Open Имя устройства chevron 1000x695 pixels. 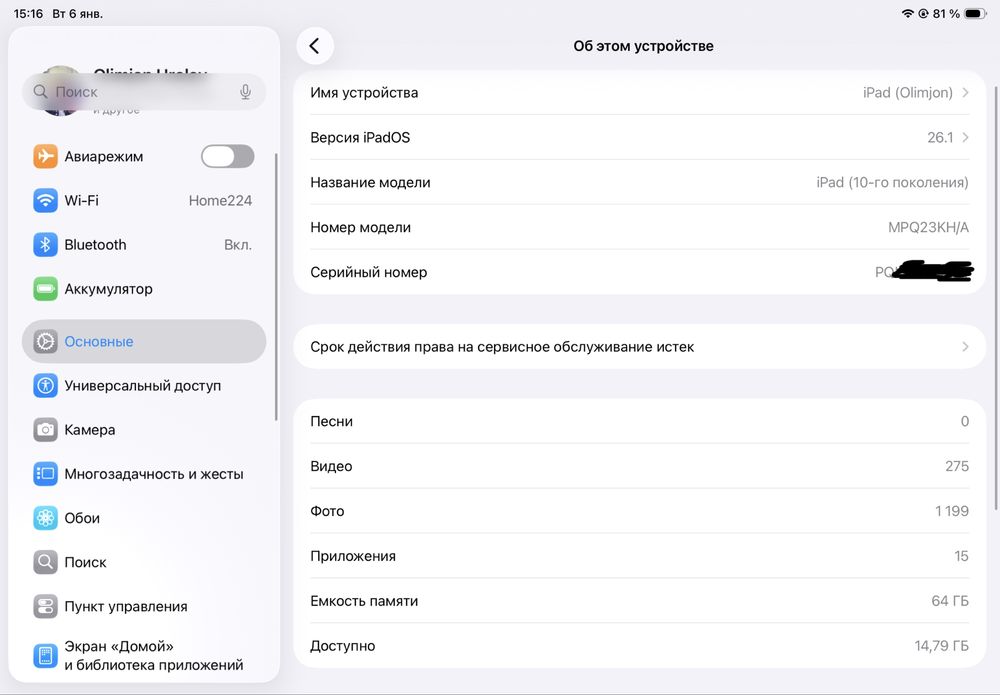tap(966, 92)
